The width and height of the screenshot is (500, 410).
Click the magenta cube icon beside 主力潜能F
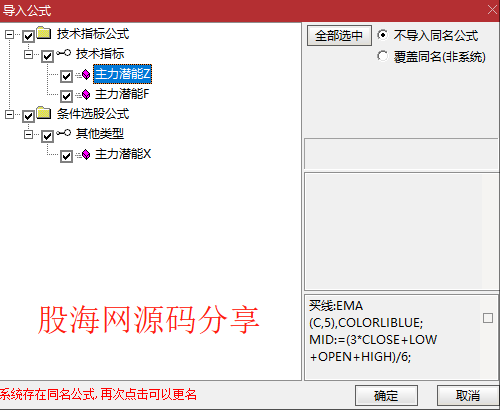(x=86, y=95)
